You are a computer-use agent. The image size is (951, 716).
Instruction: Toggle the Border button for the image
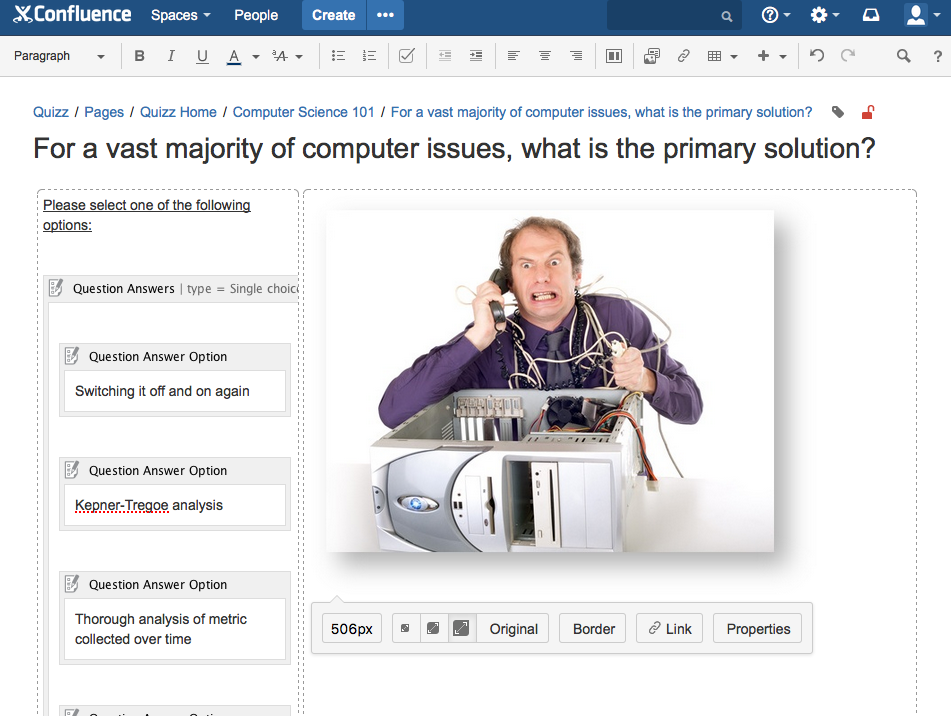[x=593, y=629]
